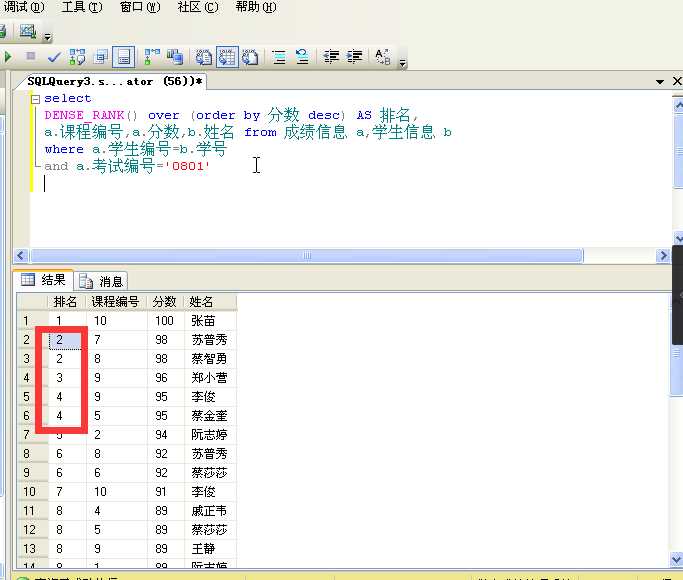Select score cell 96
683x580 pixels.
(x=166, y=378)
